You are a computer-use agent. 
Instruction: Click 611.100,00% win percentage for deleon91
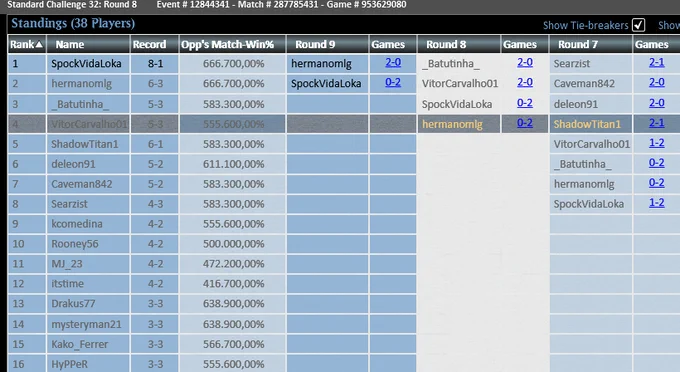point(233,164)
